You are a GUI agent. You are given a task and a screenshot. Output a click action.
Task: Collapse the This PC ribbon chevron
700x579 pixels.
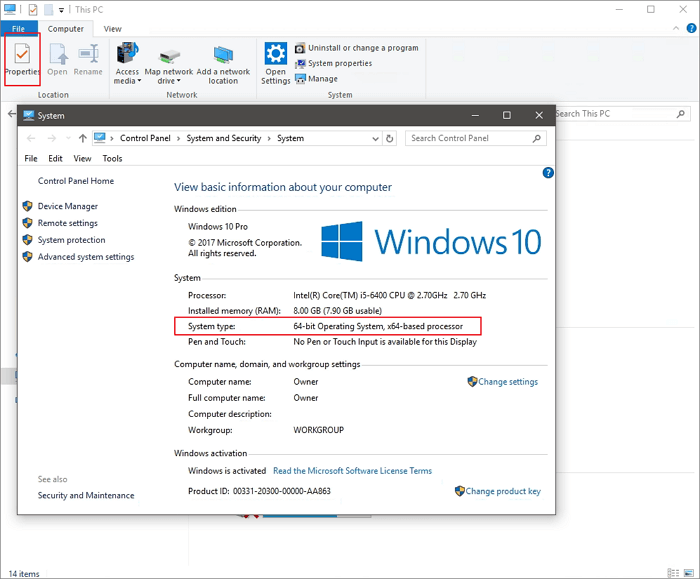(676, 28)
